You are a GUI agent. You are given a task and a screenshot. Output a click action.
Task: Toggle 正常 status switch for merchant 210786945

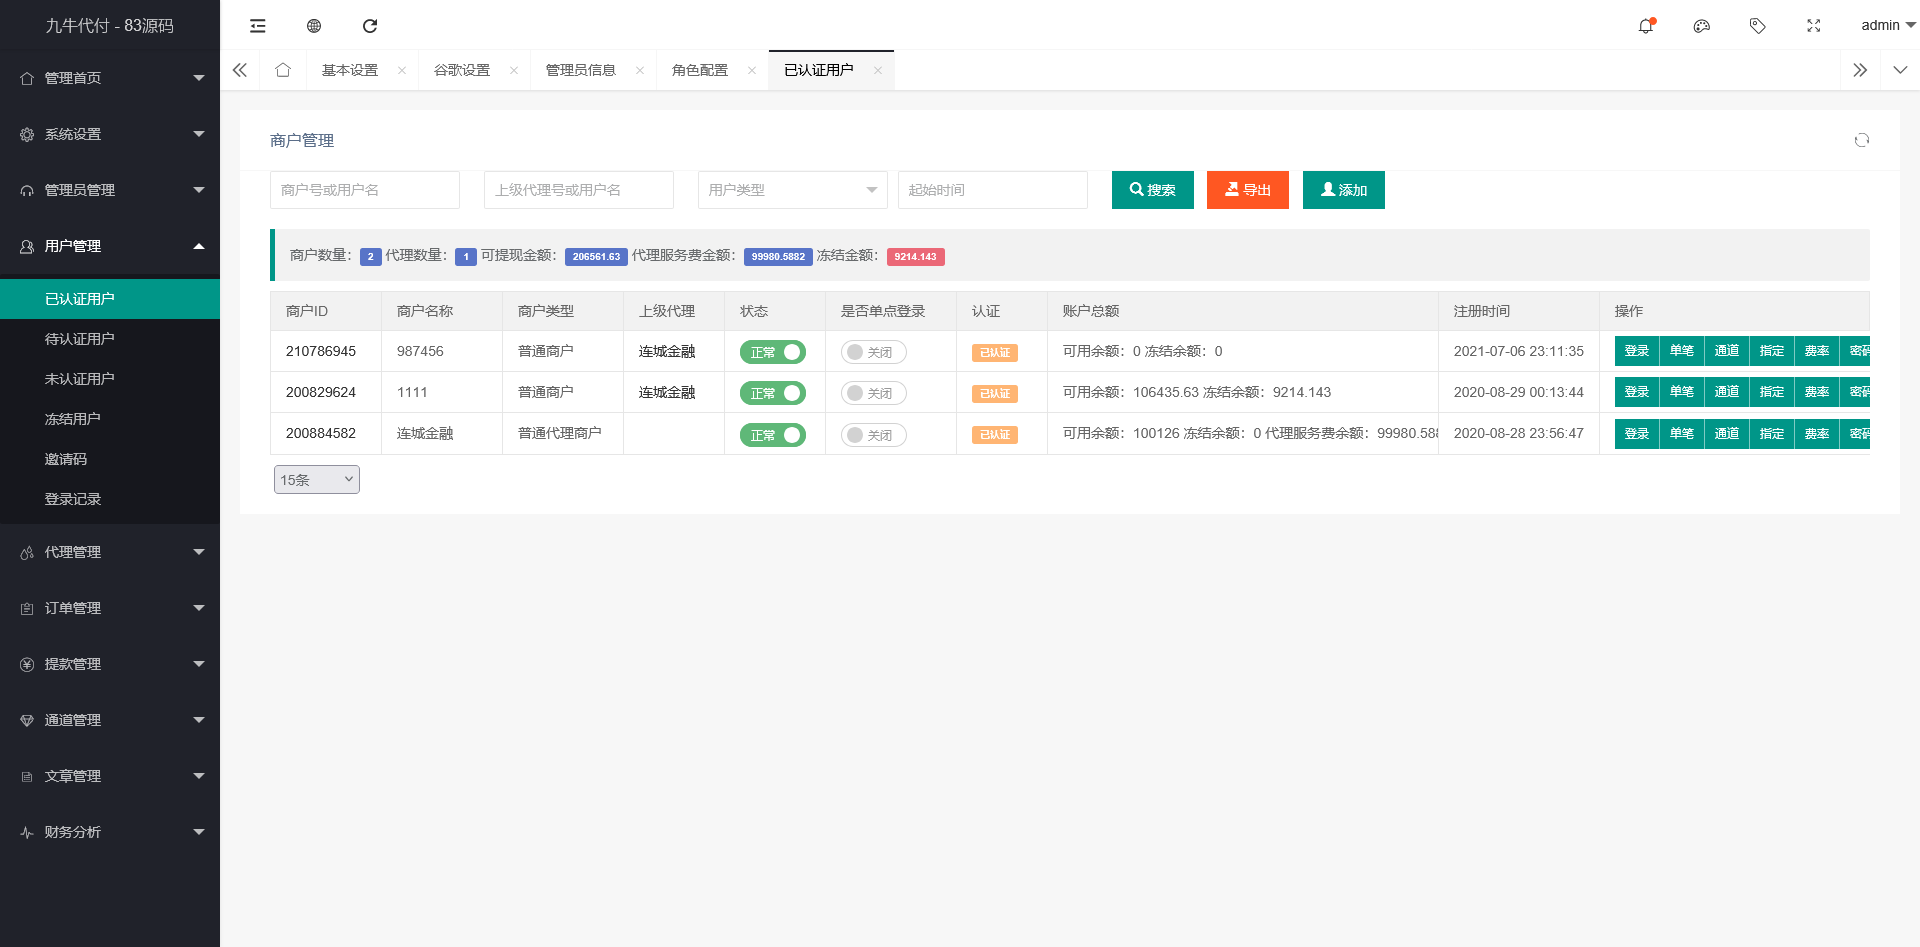[x=772, y=352]
